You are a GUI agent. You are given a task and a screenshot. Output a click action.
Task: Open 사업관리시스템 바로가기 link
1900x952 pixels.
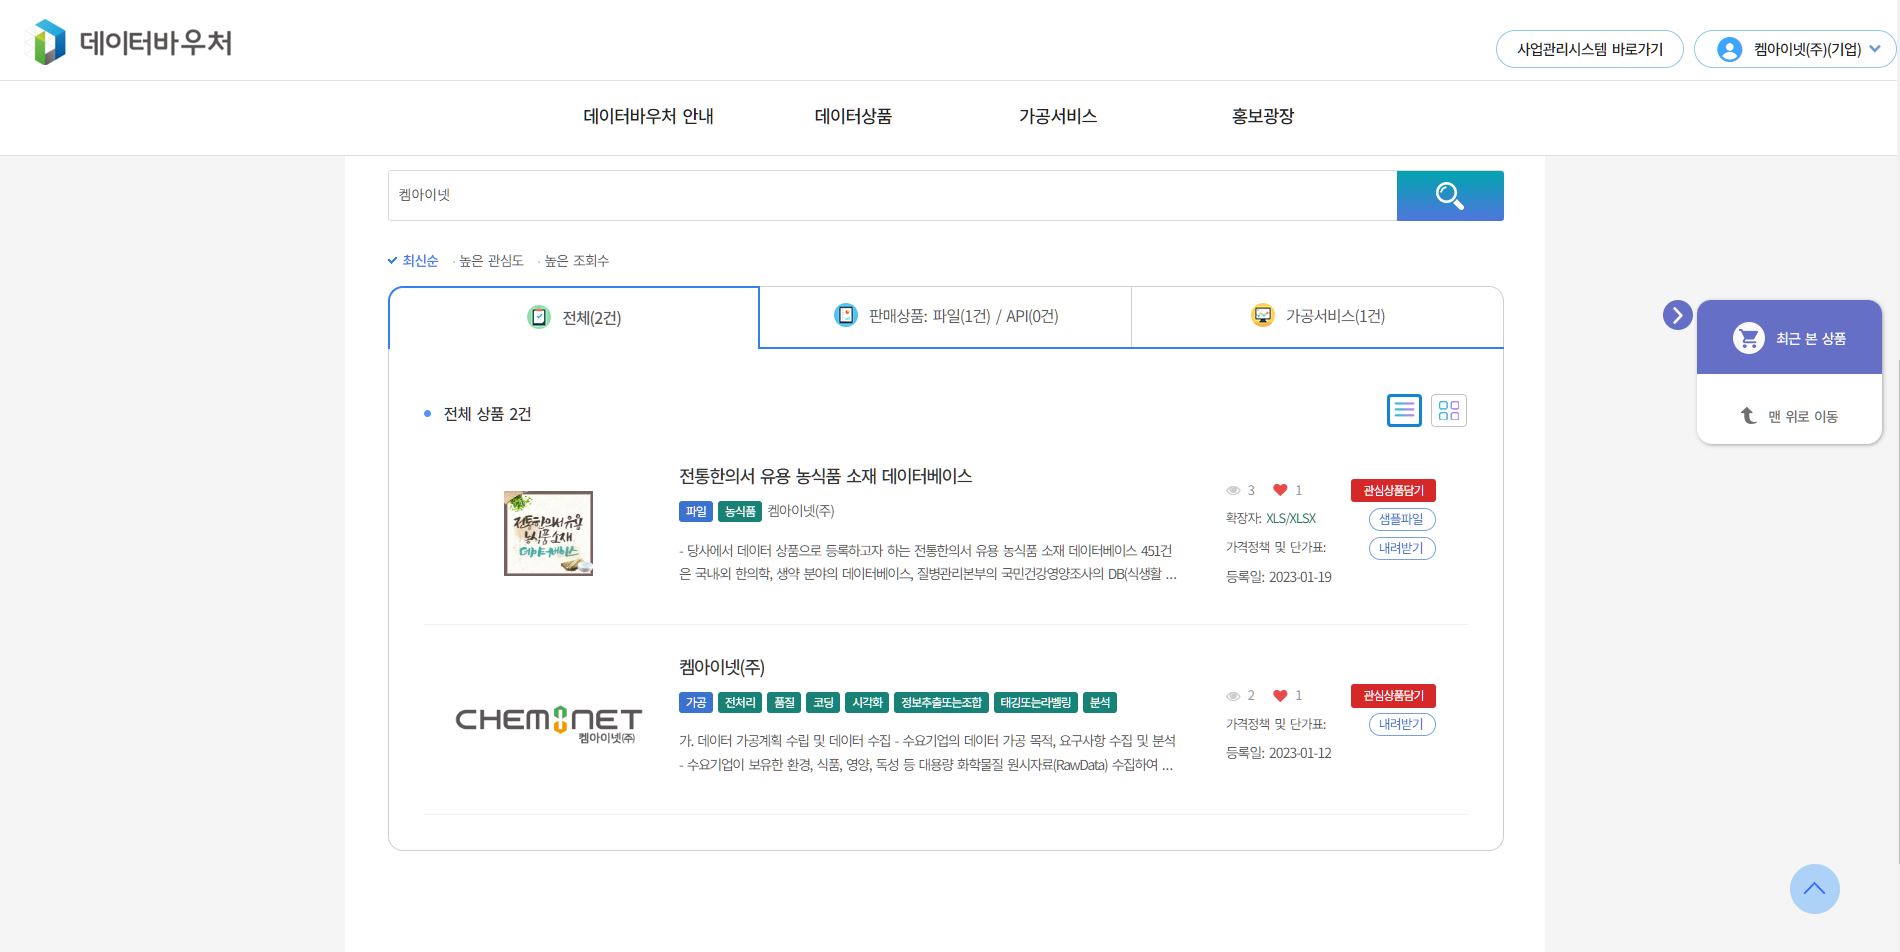click(x=1589, y=49)
